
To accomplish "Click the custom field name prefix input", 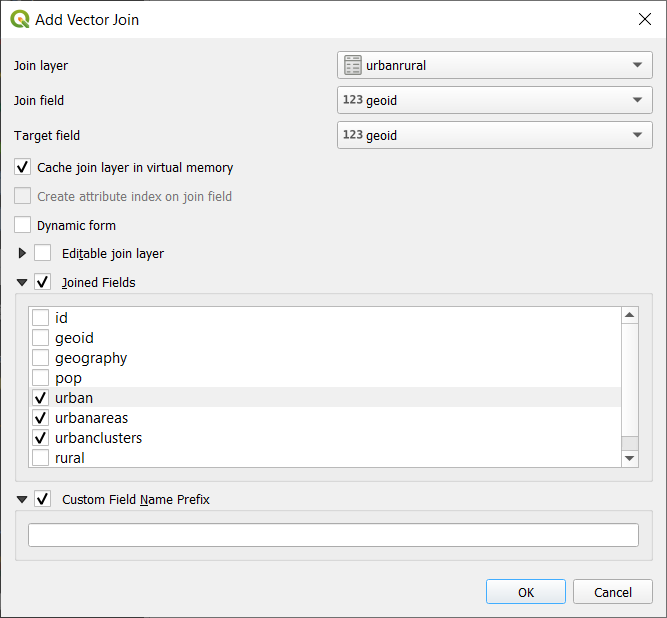I will tap(333, 535).
